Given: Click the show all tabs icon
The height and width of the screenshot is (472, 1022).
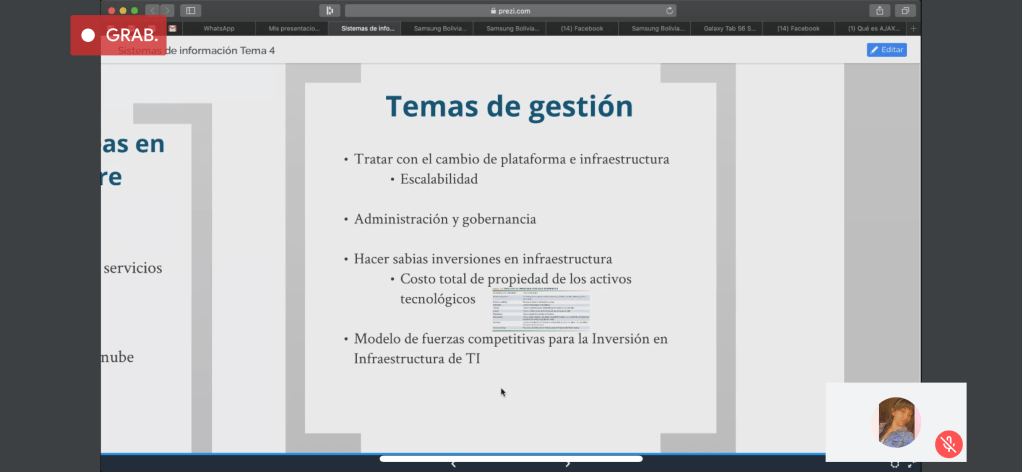Looking at the screenshot, I should coord(905,10).
